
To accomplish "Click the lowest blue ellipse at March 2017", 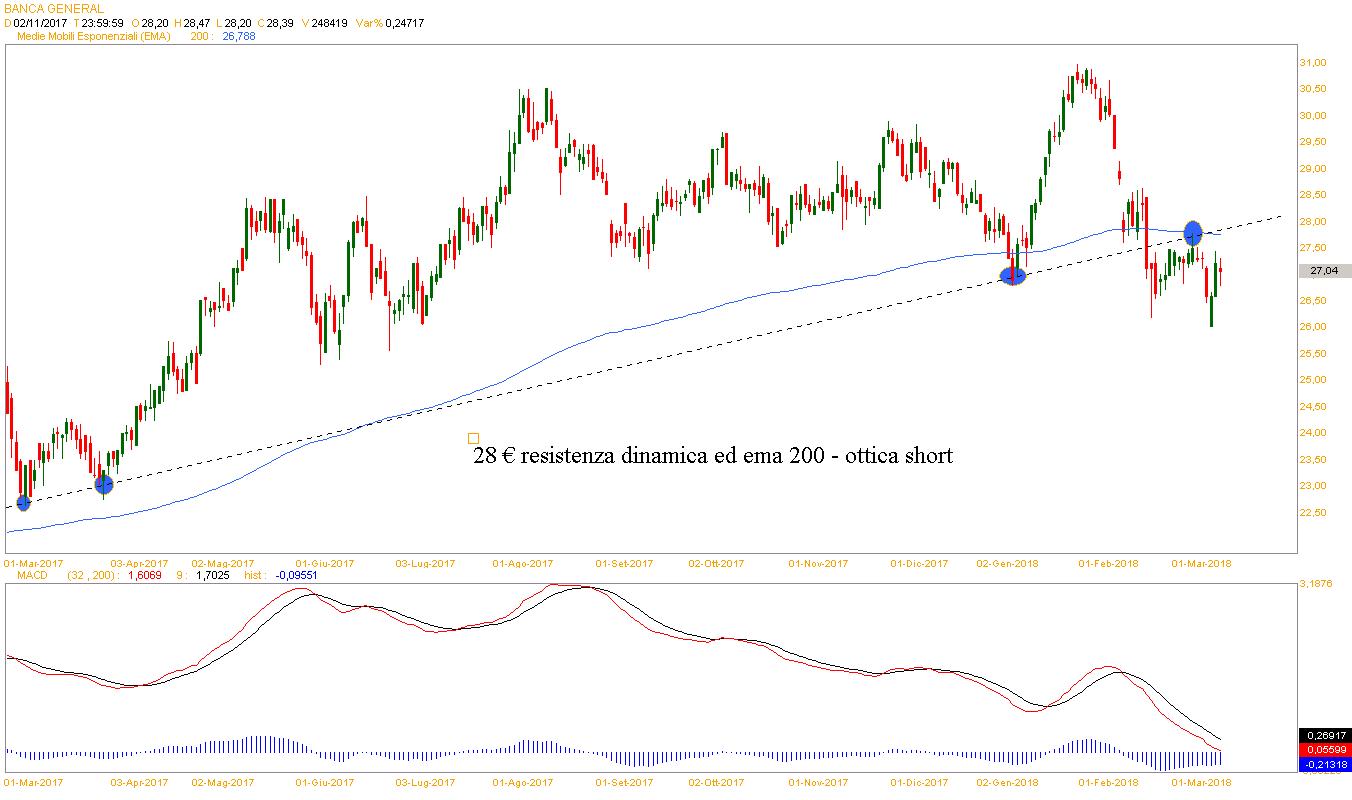I will [24, 503].
